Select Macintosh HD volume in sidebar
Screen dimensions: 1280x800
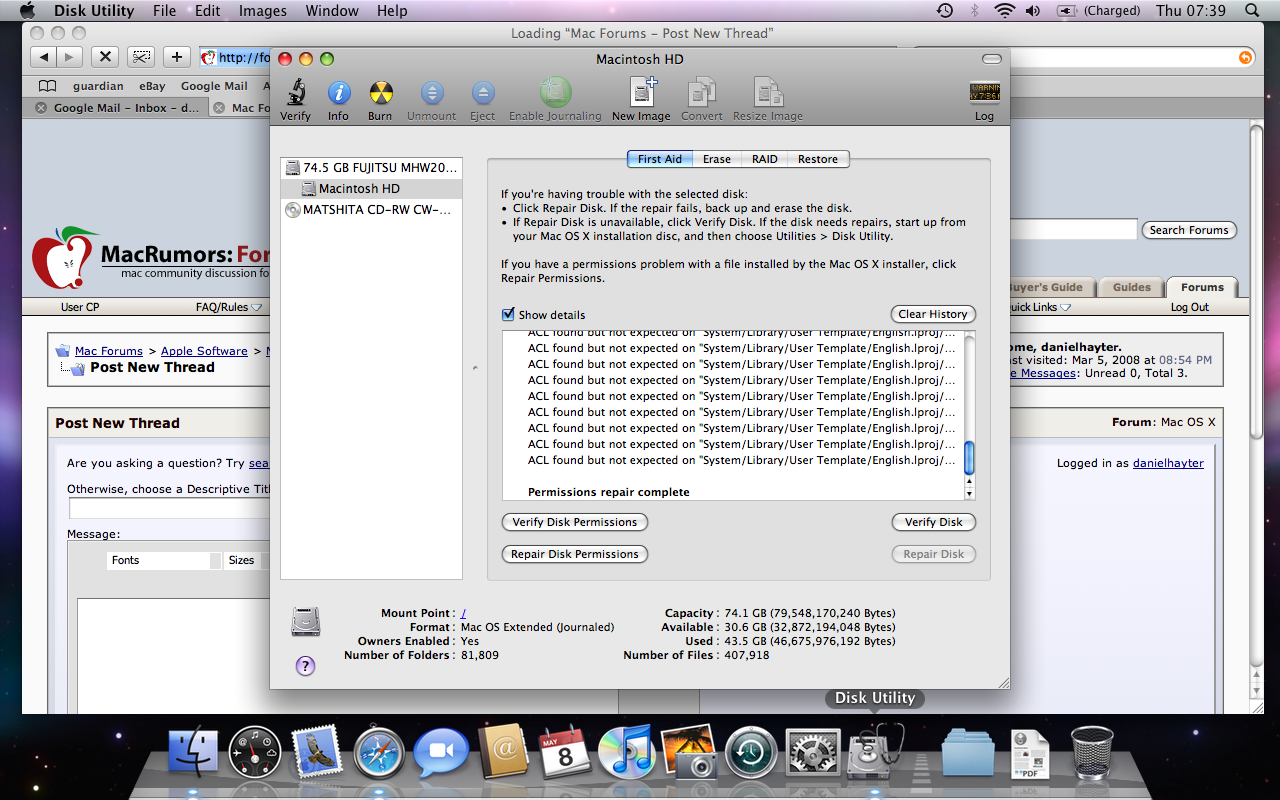[372, 189]
